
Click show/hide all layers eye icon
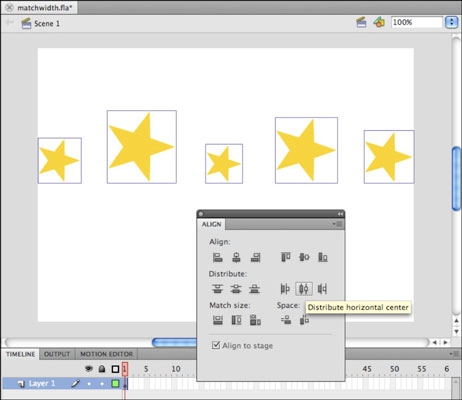(x=89, y=369)
